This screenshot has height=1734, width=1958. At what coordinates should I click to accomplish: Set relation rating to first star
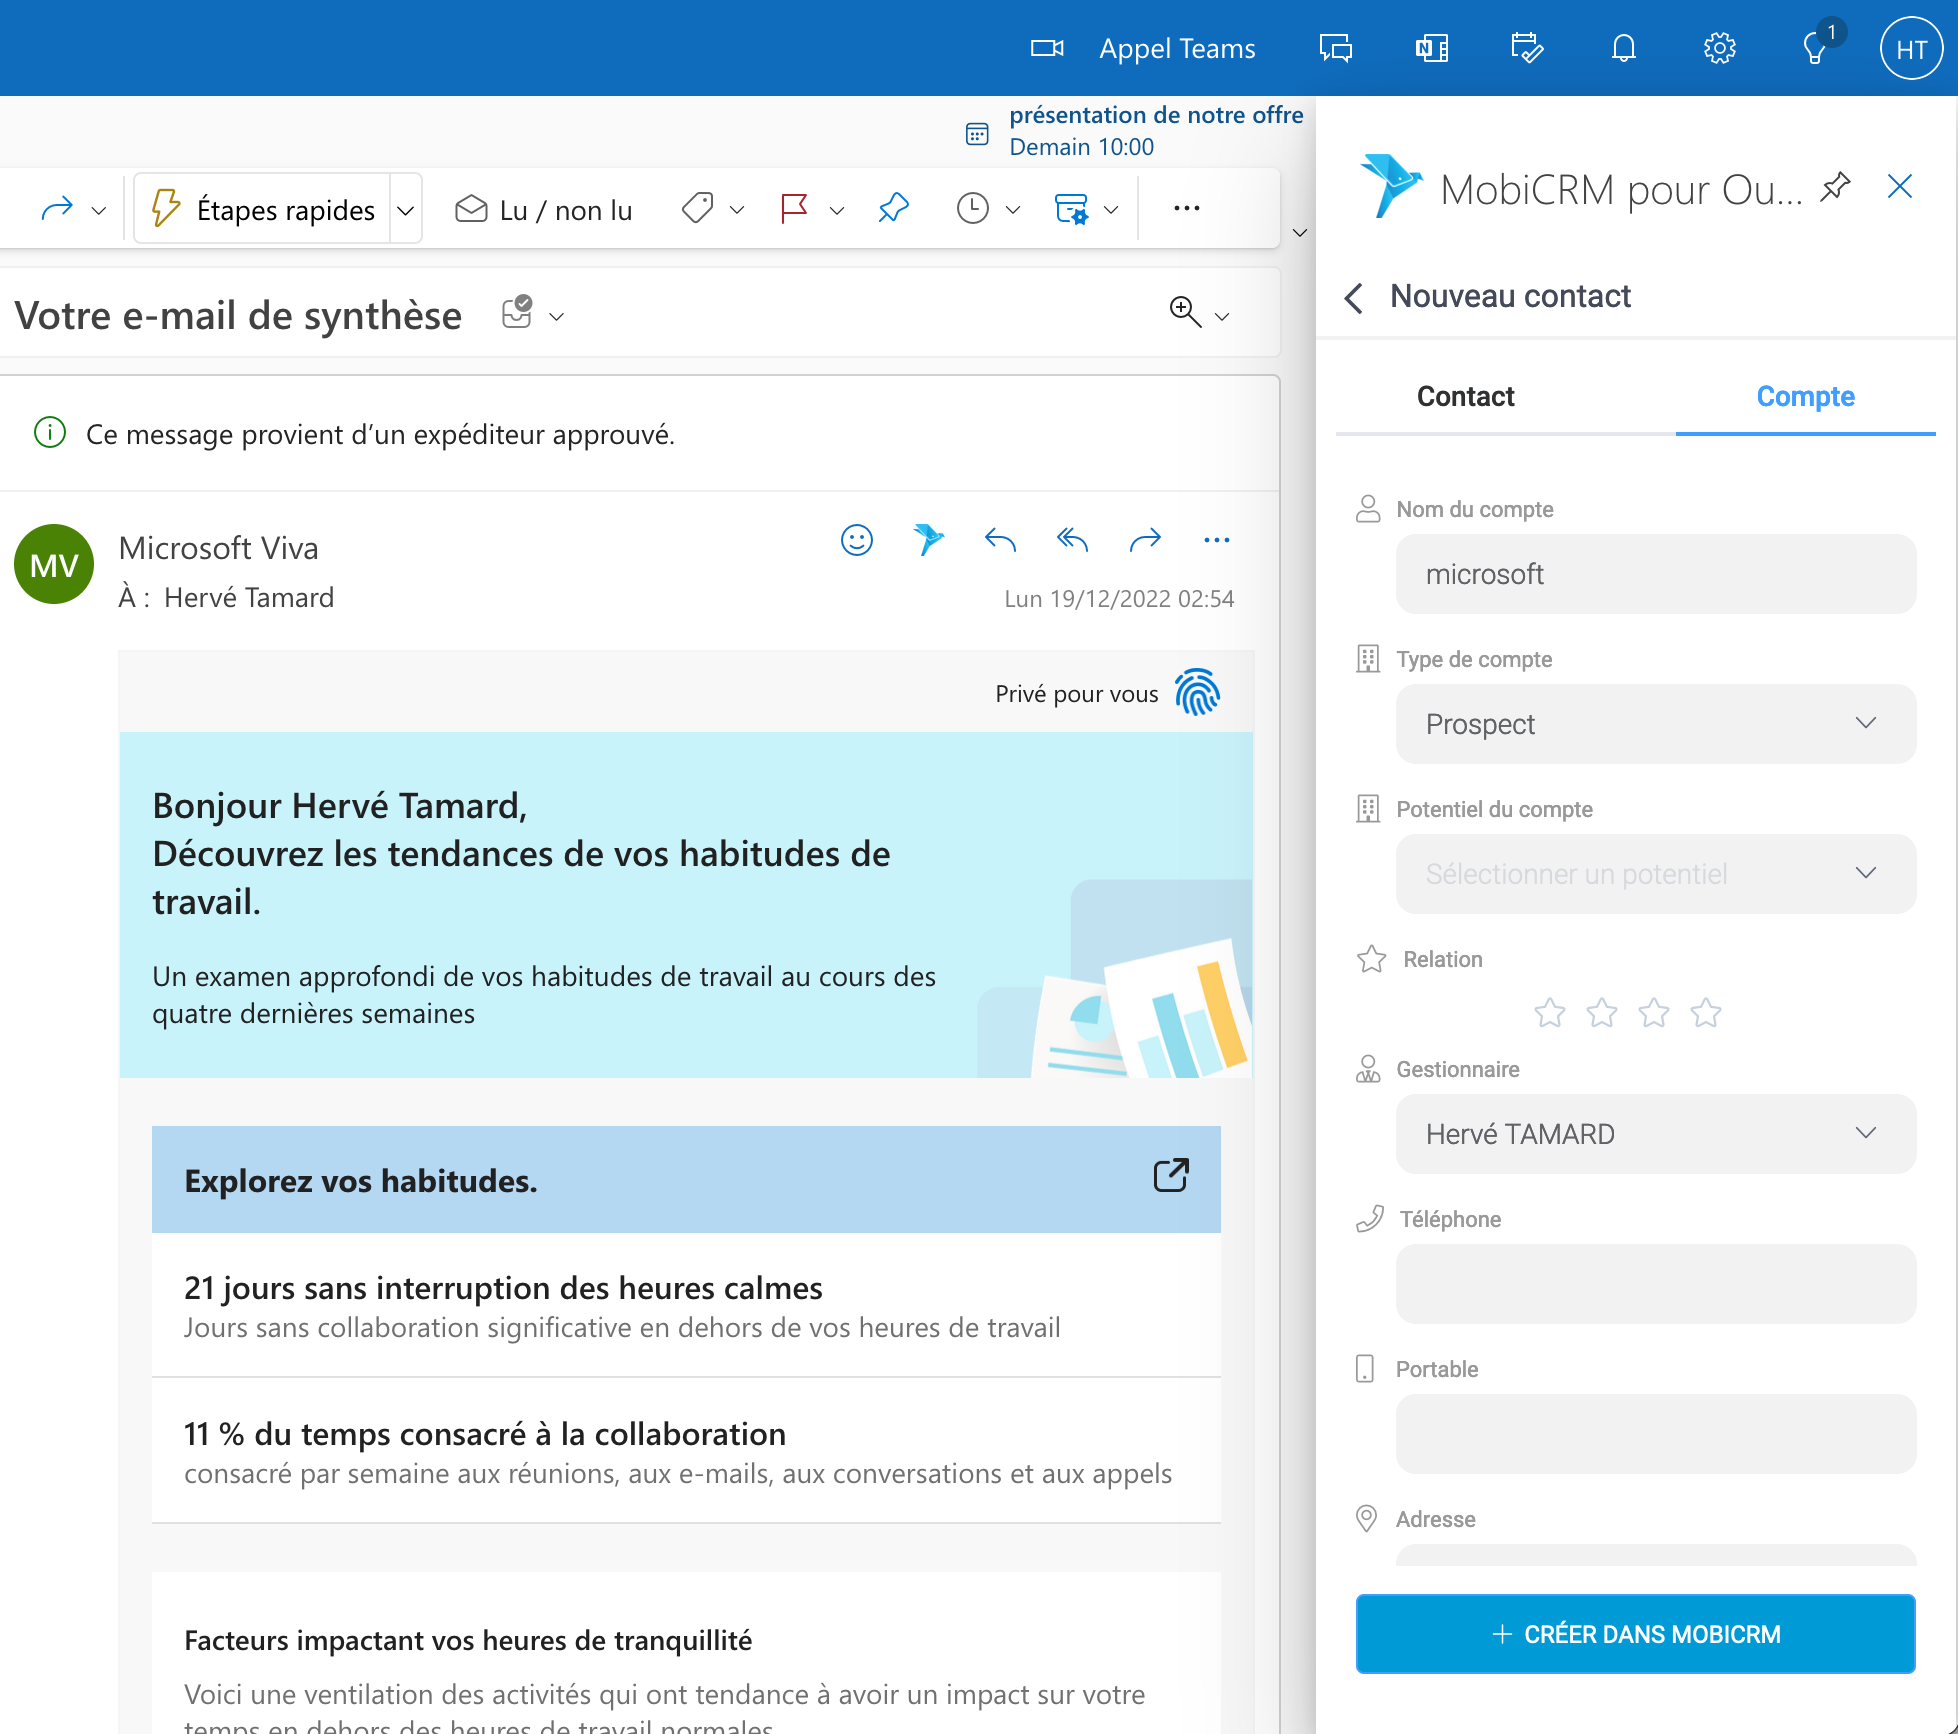point(1550,1013)
